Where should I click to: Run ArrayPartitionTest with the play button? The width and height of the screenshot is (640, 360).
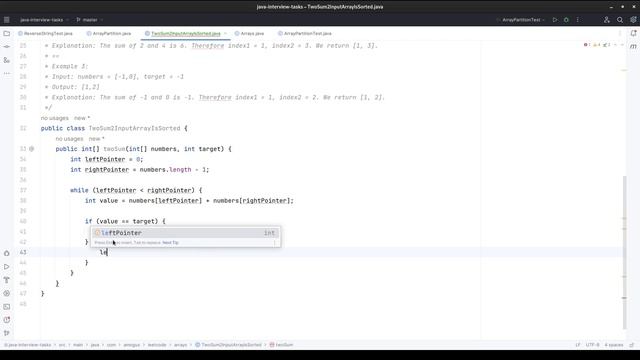tap(555, 20)
